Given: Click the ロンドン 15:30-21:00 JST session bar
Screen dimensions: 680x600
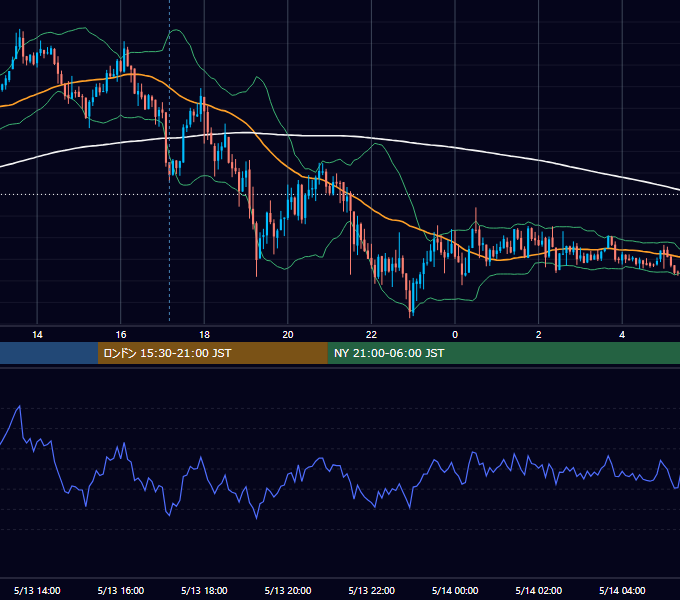Looking at the screenshot, I should [x=212, y=353].
